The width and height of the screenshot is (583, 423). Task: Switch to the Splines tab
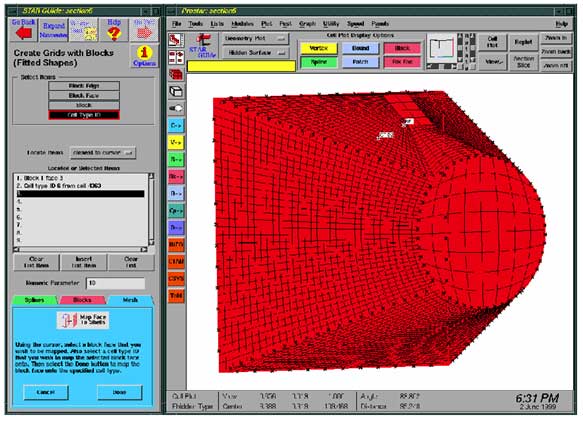click(x=35, y=300)
